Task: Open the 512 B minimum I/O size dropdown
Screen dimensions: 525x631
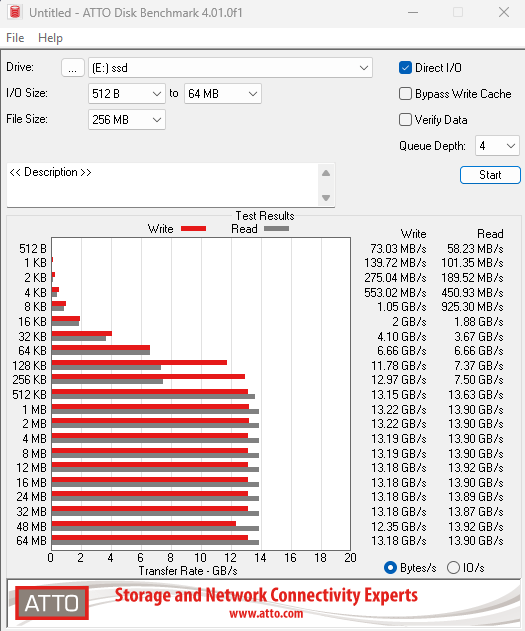Action: coord(127,94)
